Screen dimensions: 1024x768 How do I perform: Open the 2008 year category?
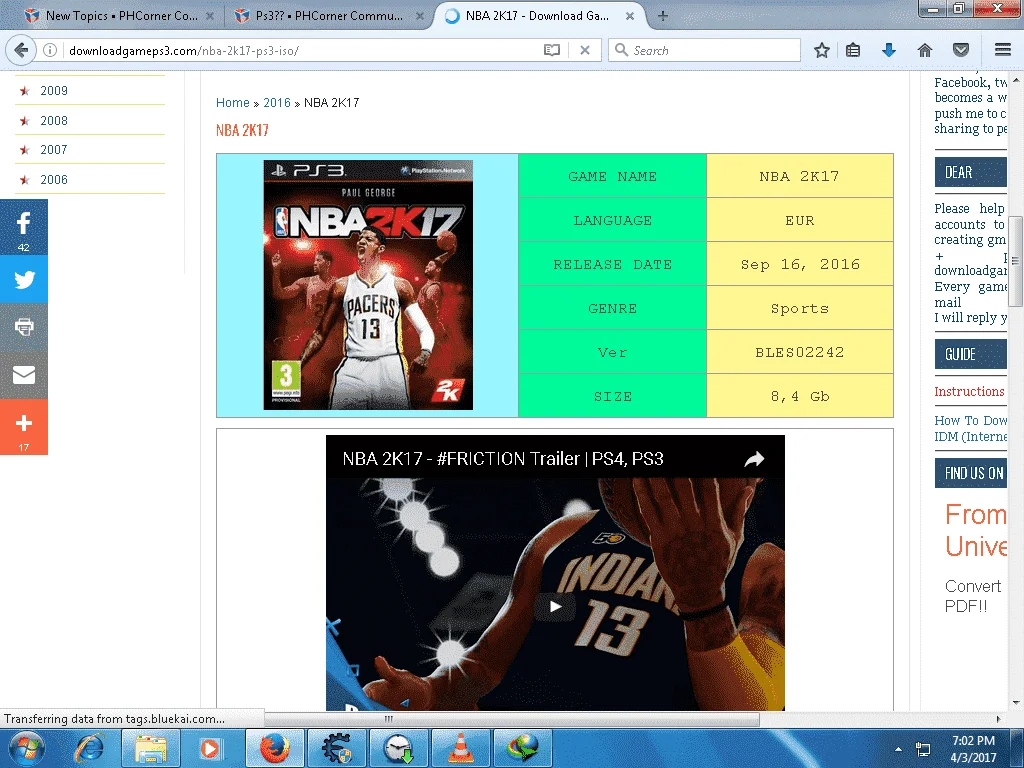[x=54, y=121]
